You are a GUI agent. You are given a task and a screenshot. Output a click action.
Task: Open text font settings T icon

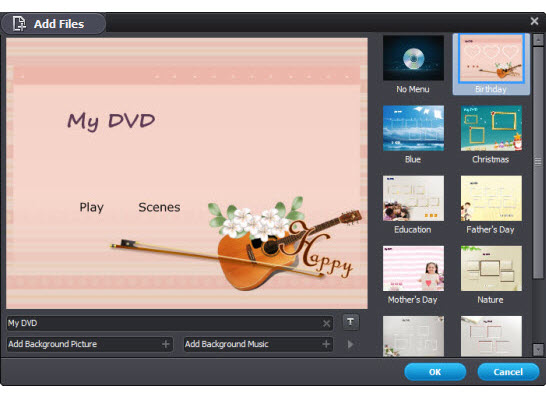pos(350,322)
